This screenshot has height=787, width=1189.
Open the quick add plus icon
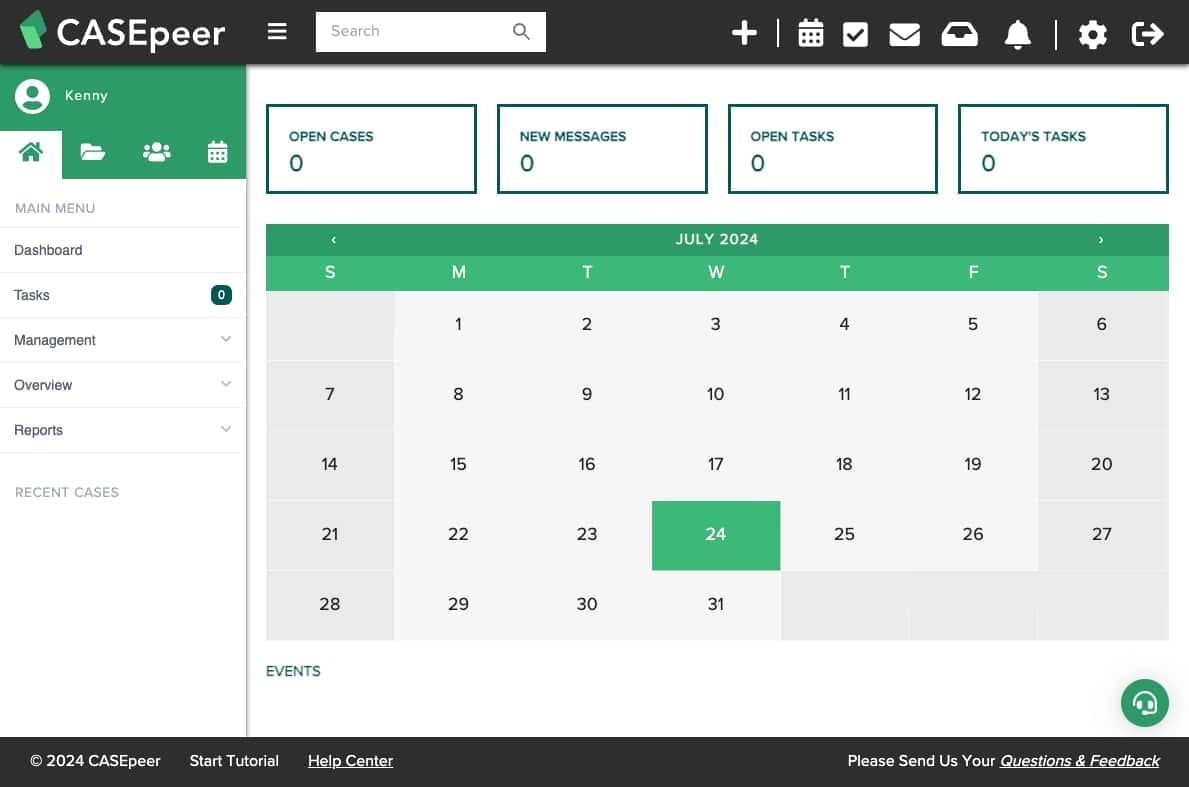click(744, 33)
